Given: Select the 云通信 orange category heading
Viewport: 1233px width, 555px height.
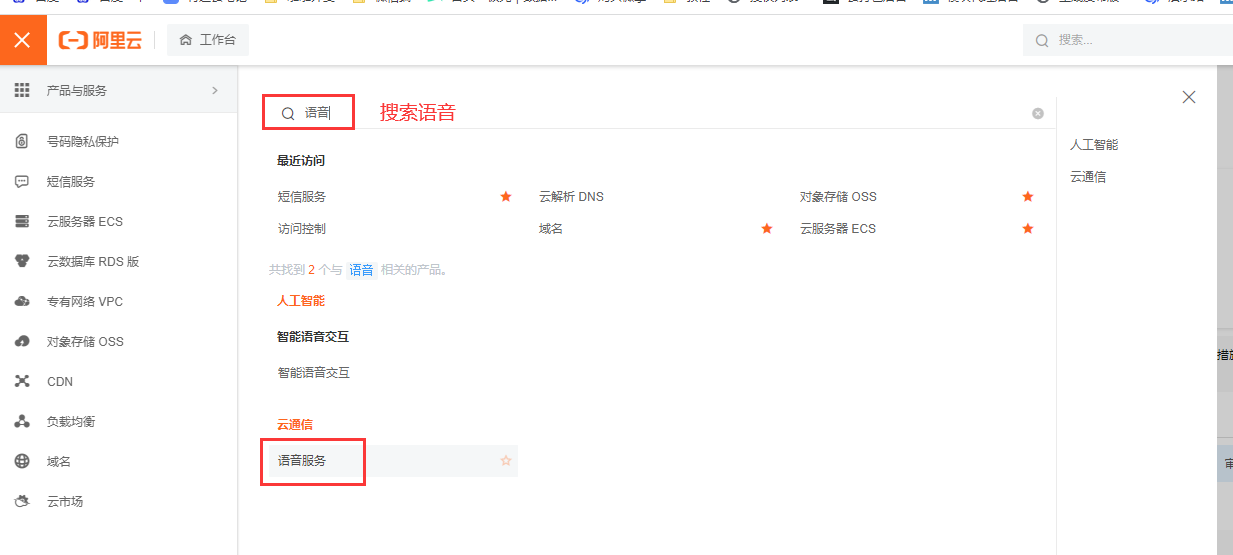Looking at the screenshot, I should point(295,425).
